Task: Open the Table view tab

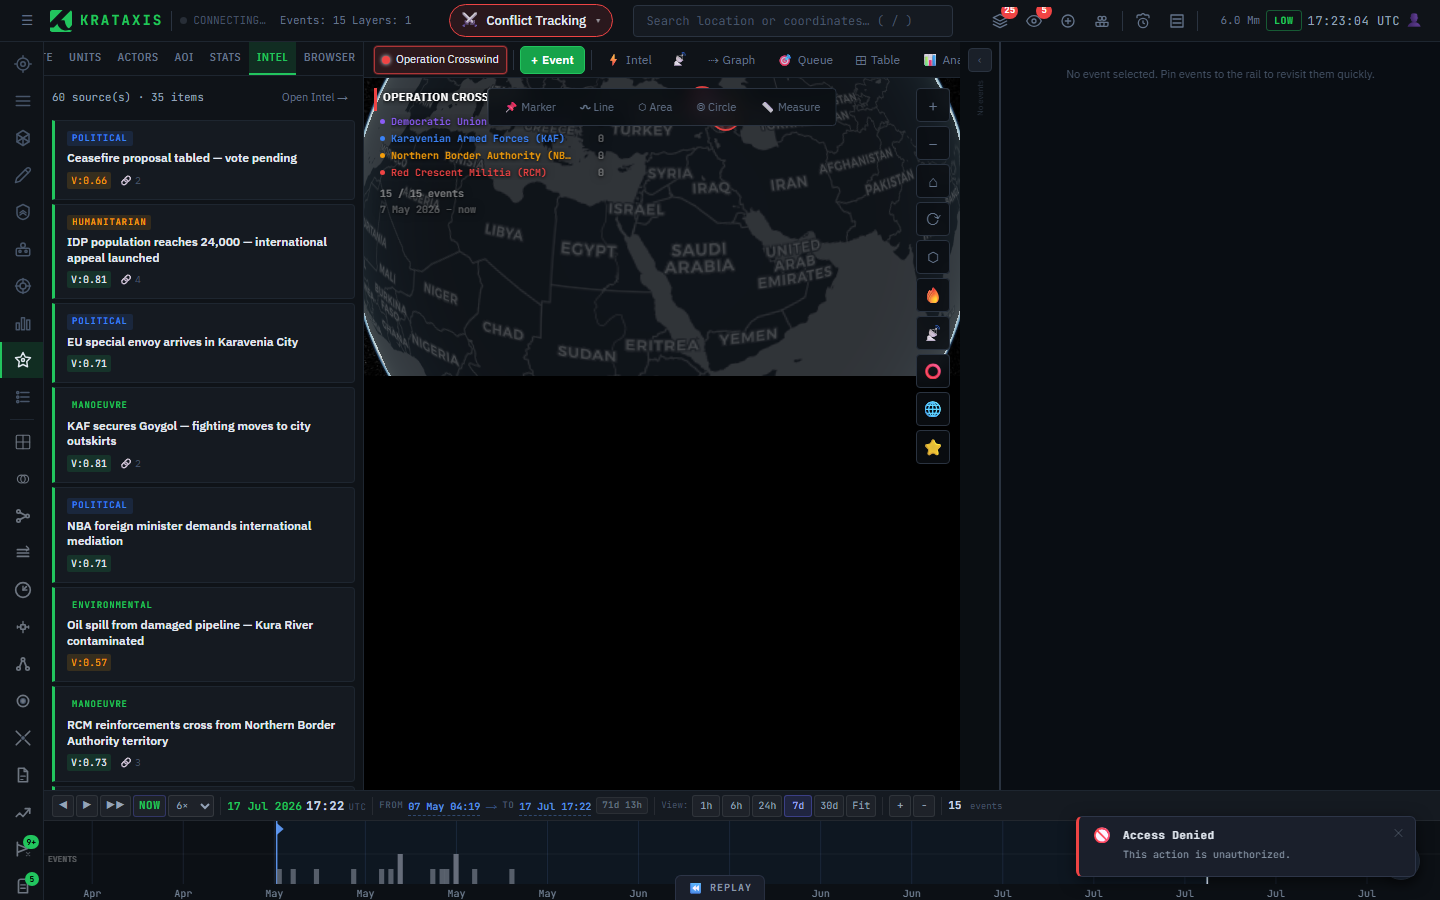Action: [x=878, y=60]
